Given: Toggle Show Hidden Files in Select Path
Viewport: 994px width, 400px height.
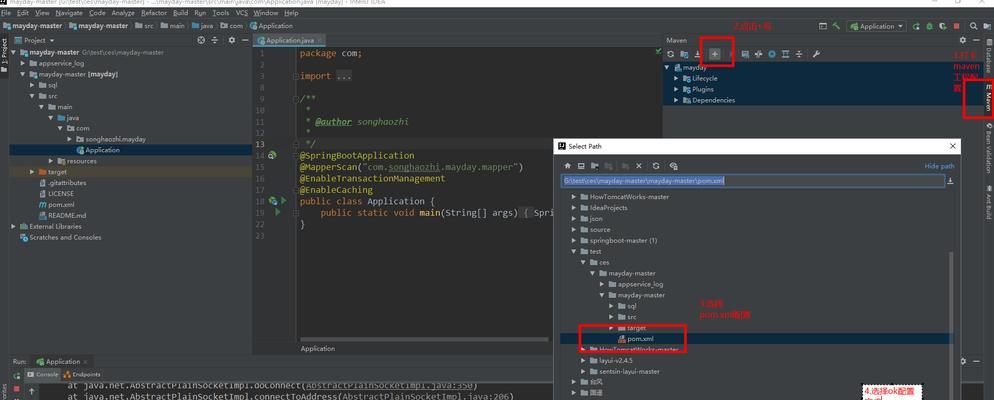Looking at the screenshot, I should (673, 165).
